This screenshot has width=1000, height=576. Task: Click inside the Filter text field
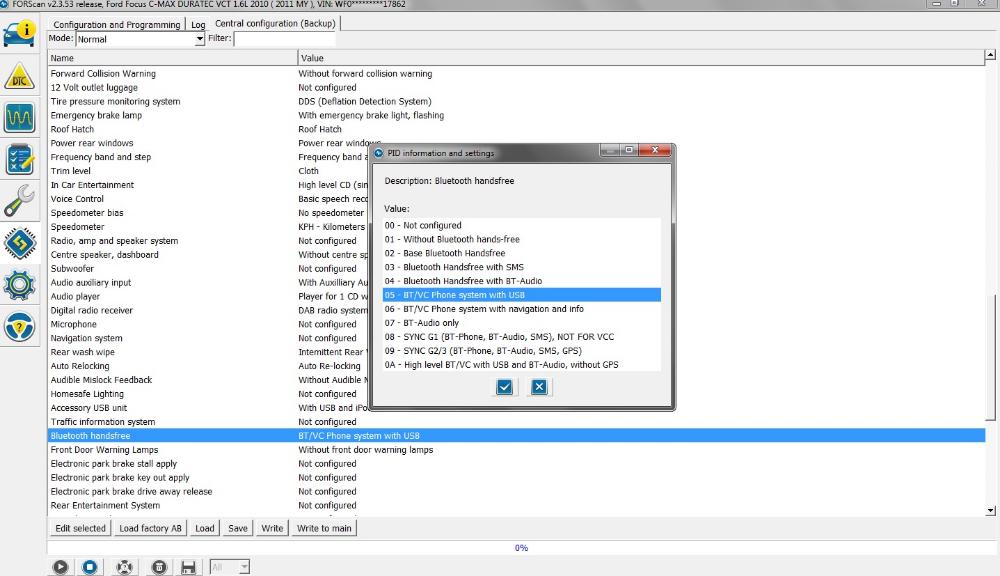coord(284,39)
